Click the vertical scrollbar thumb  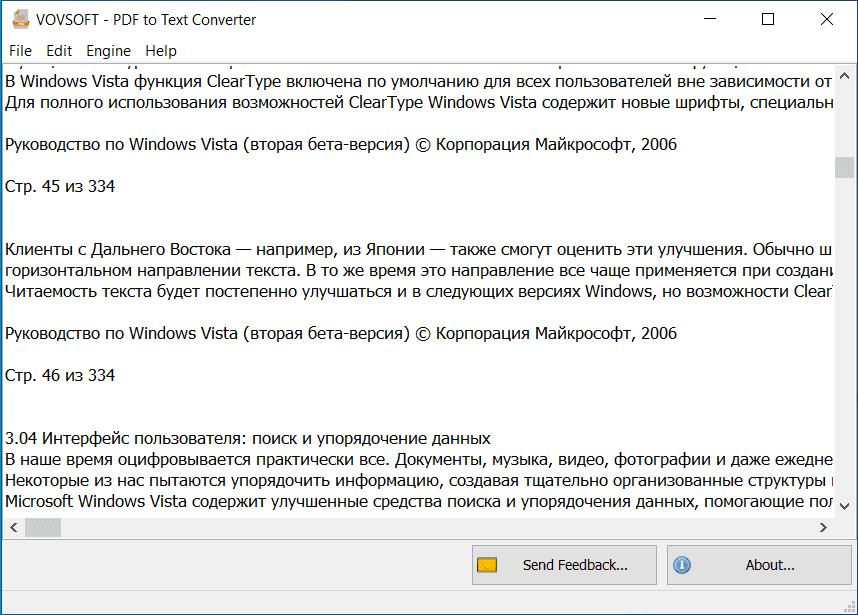tap(845, 167)
